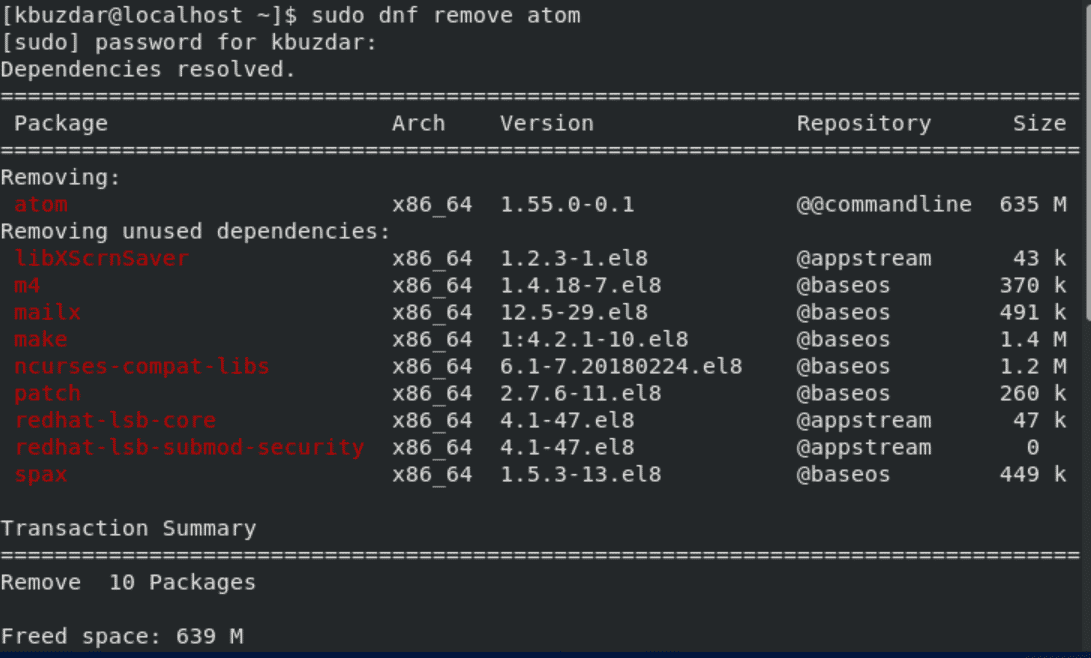Select redhat-lsb-core package name
Screen dimensions: 1091x658
click(x=115, y=421)
